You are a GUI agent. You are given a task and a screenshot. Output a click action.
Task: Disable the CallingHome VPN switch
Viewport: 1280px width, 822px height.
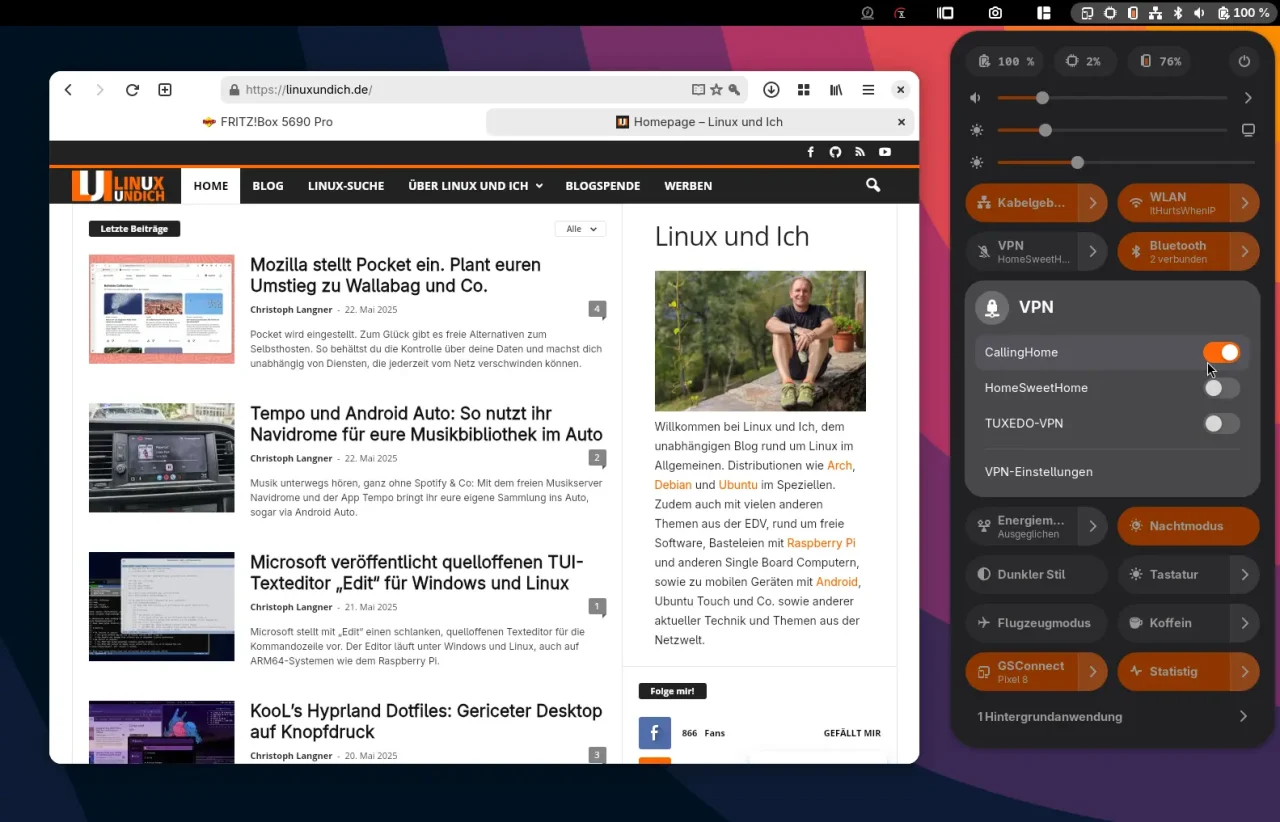tap(1221, 352)
